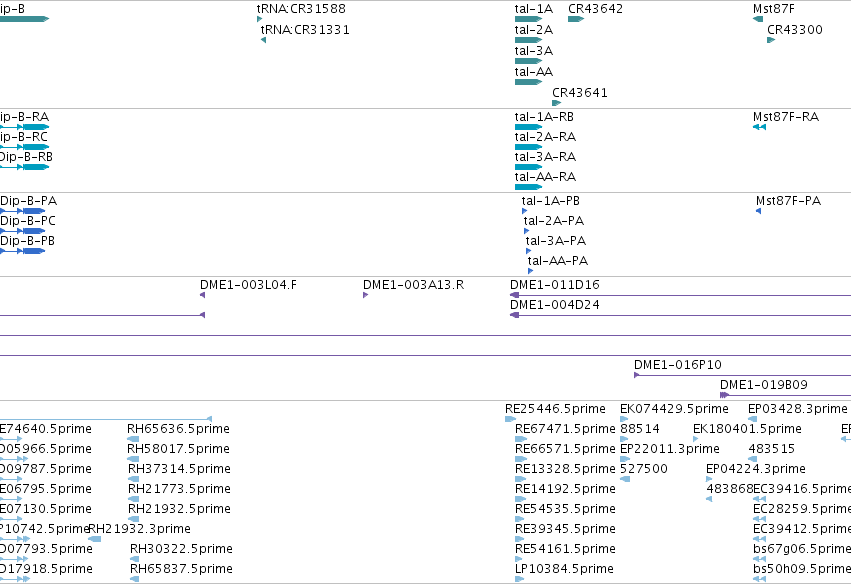This screenshot has height=584, width=851.
Task: Click EST RE25446.5prime
Action: click(x=555, y=409)
